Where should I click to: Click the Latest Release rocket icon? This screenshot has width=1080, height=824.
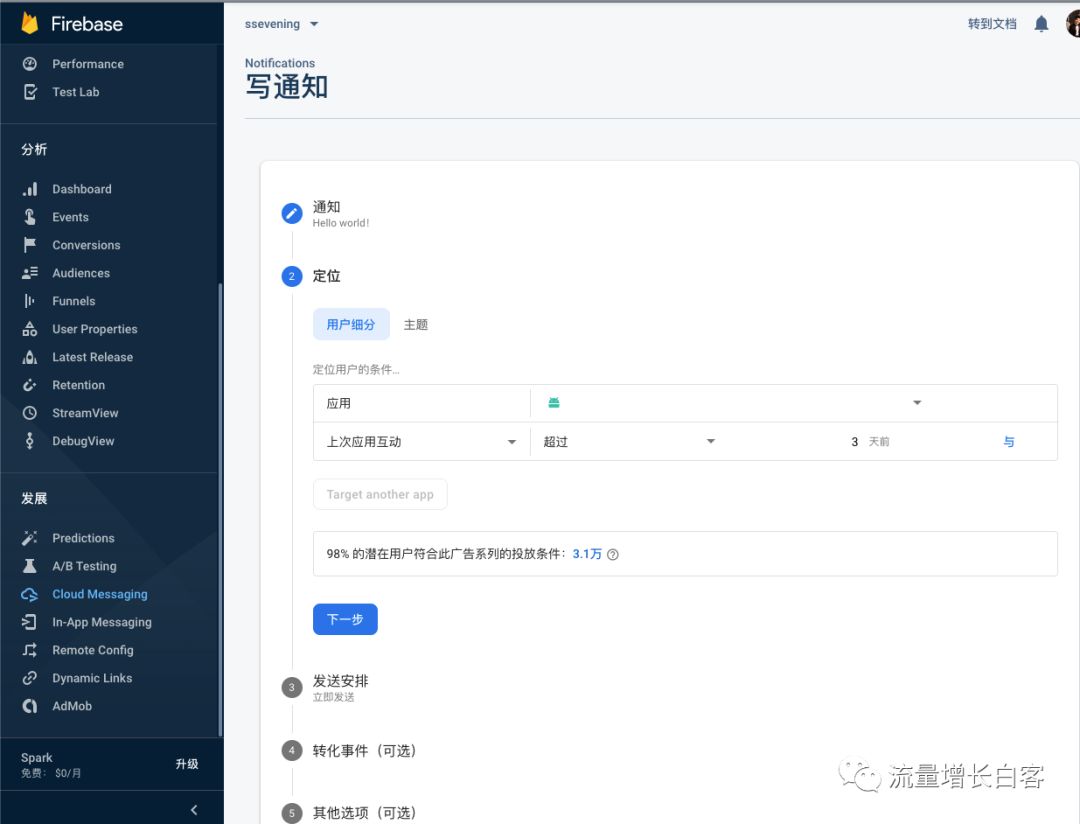pos(30,357)
